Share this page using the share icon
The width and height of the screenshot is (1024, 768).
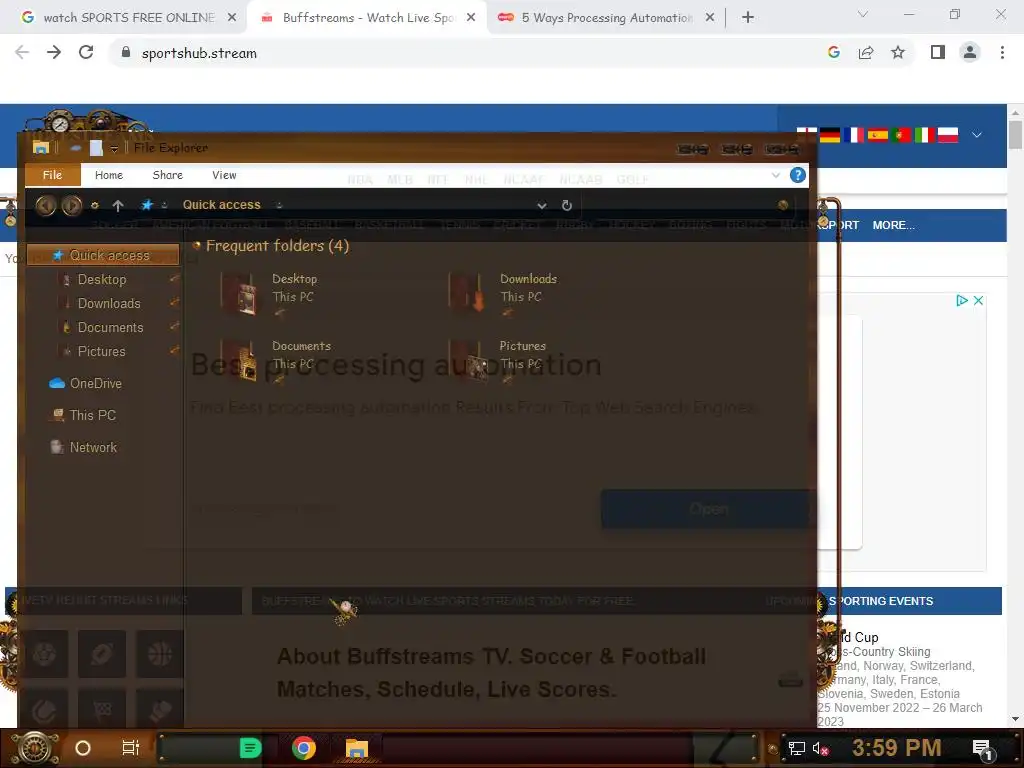point(866,53)
